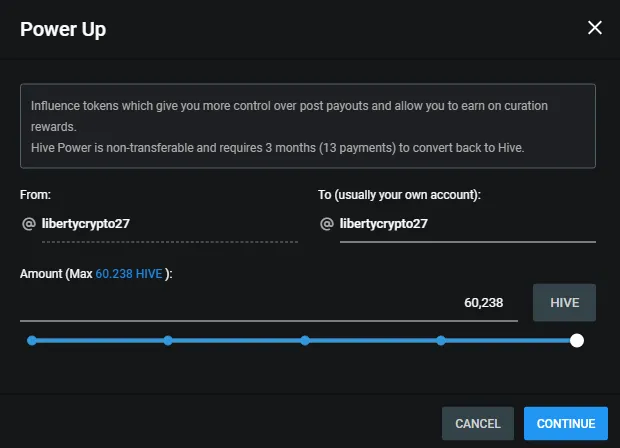Image resolution: width=620 pixels, height=448 pixels.
Task: Edit the To account field libertycrypto27
Action: coord(468,224)
